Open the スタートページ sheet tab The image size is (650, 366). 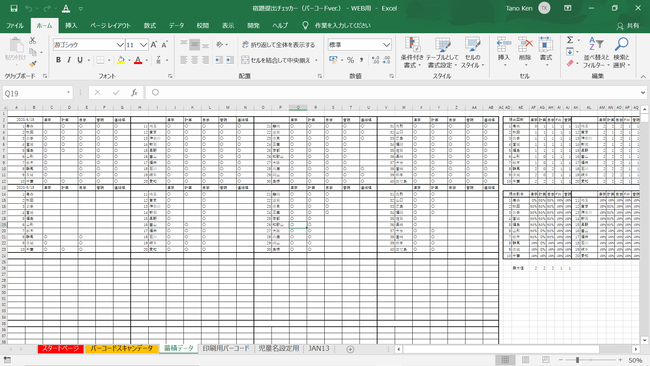(61, 349)
